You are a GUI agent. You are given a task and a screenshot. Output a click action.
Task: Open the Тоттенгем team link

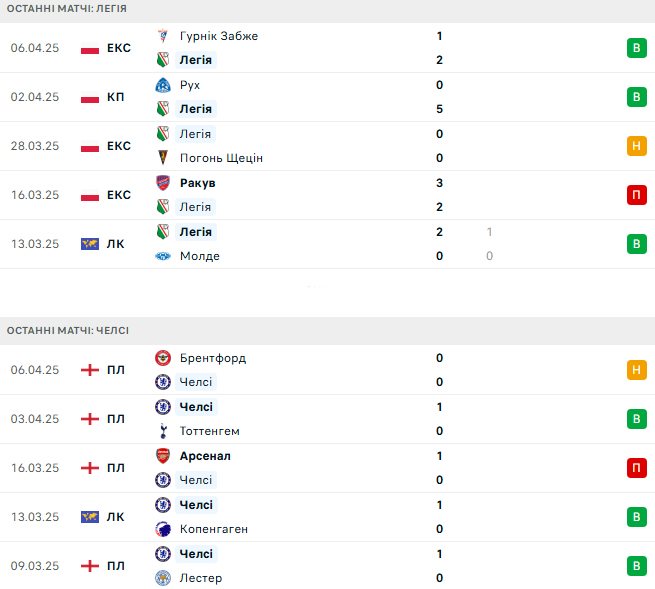pos(210,431)
